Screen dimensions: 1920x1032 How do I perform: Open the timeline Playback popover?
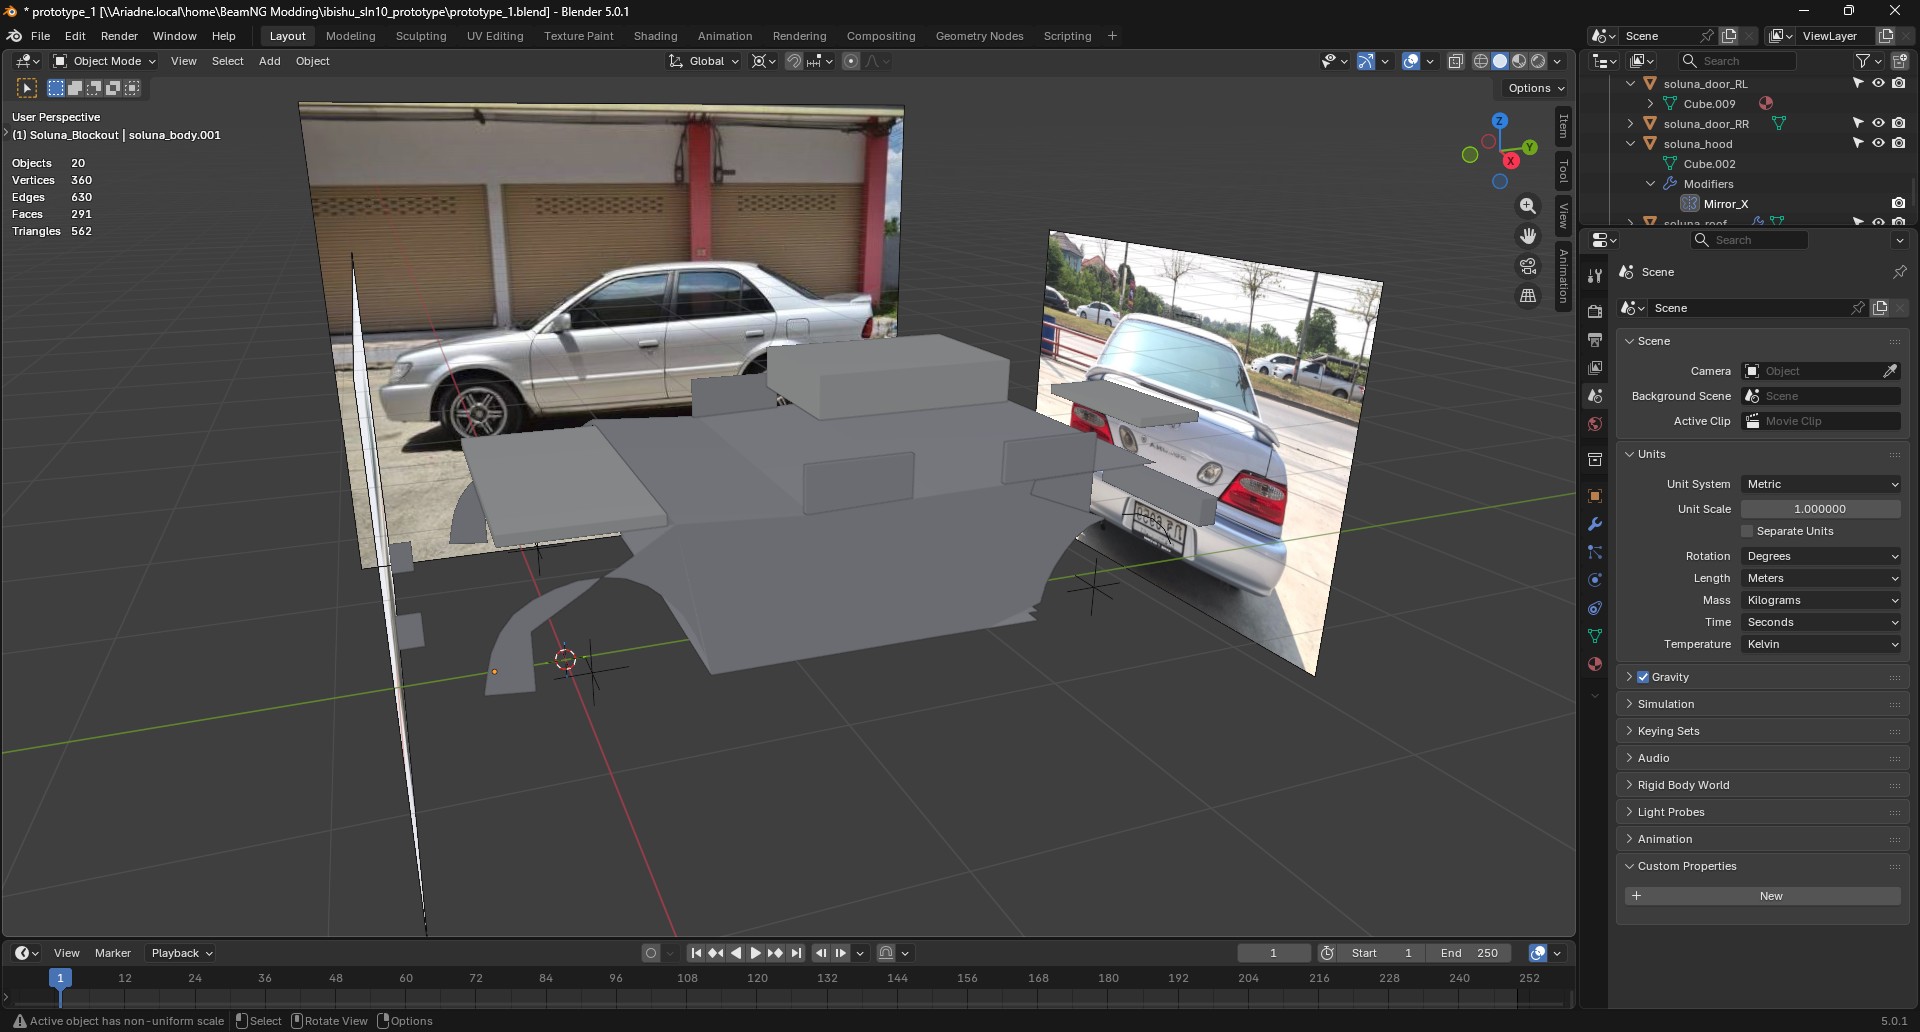pos(181,953)
